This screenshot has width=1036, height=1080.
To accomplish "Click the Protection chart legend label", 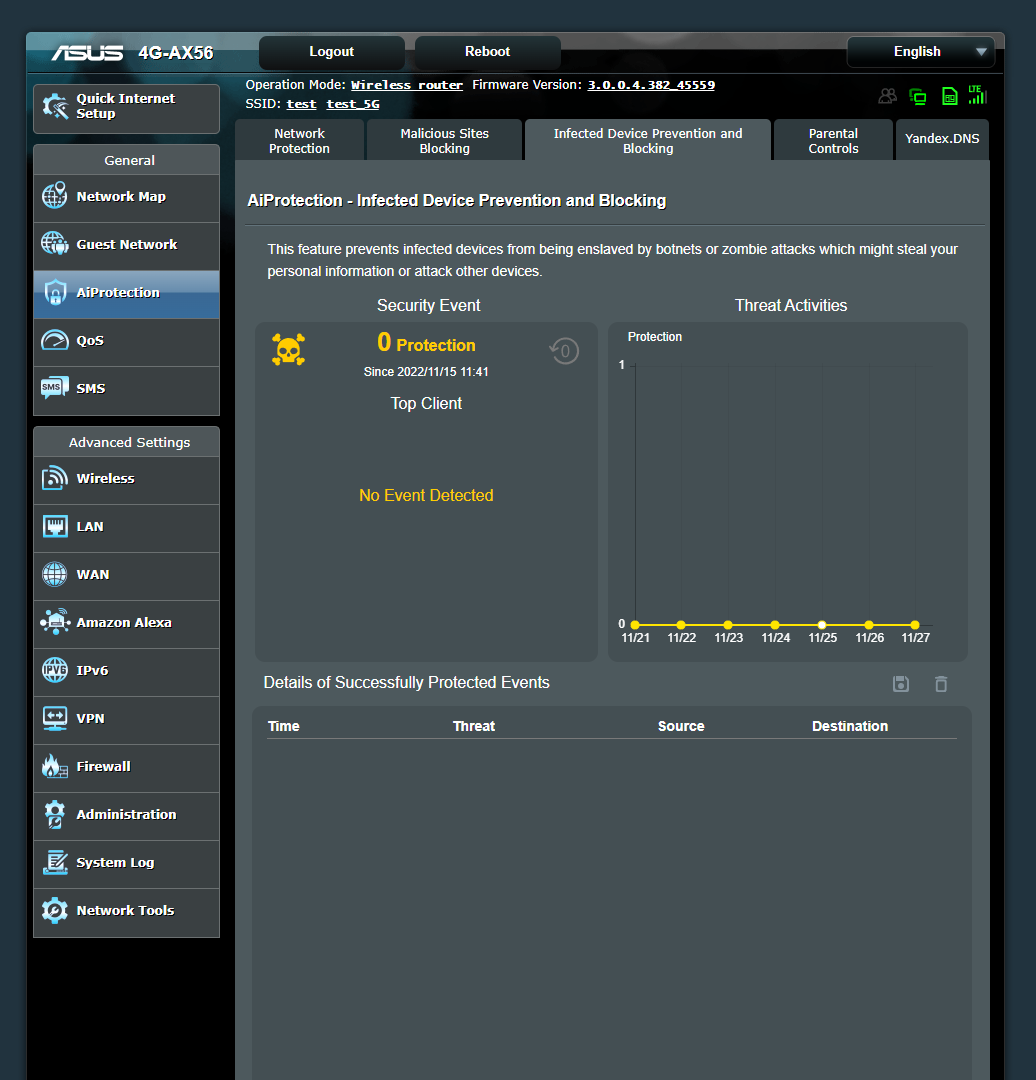I will pyautogui.click(x=655, y=337).
